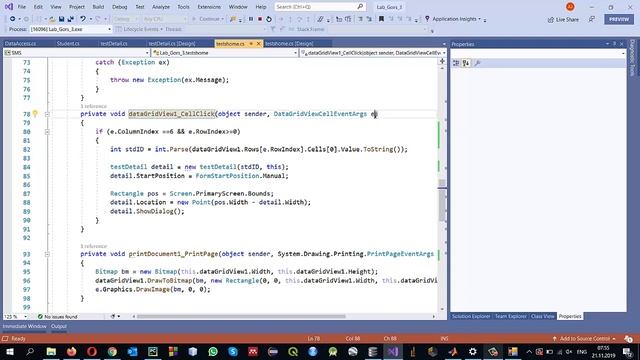This screenshot has width=640, height=360.
Task: Switch to the testDetail.cs [Design] tab
Action: 172,44
